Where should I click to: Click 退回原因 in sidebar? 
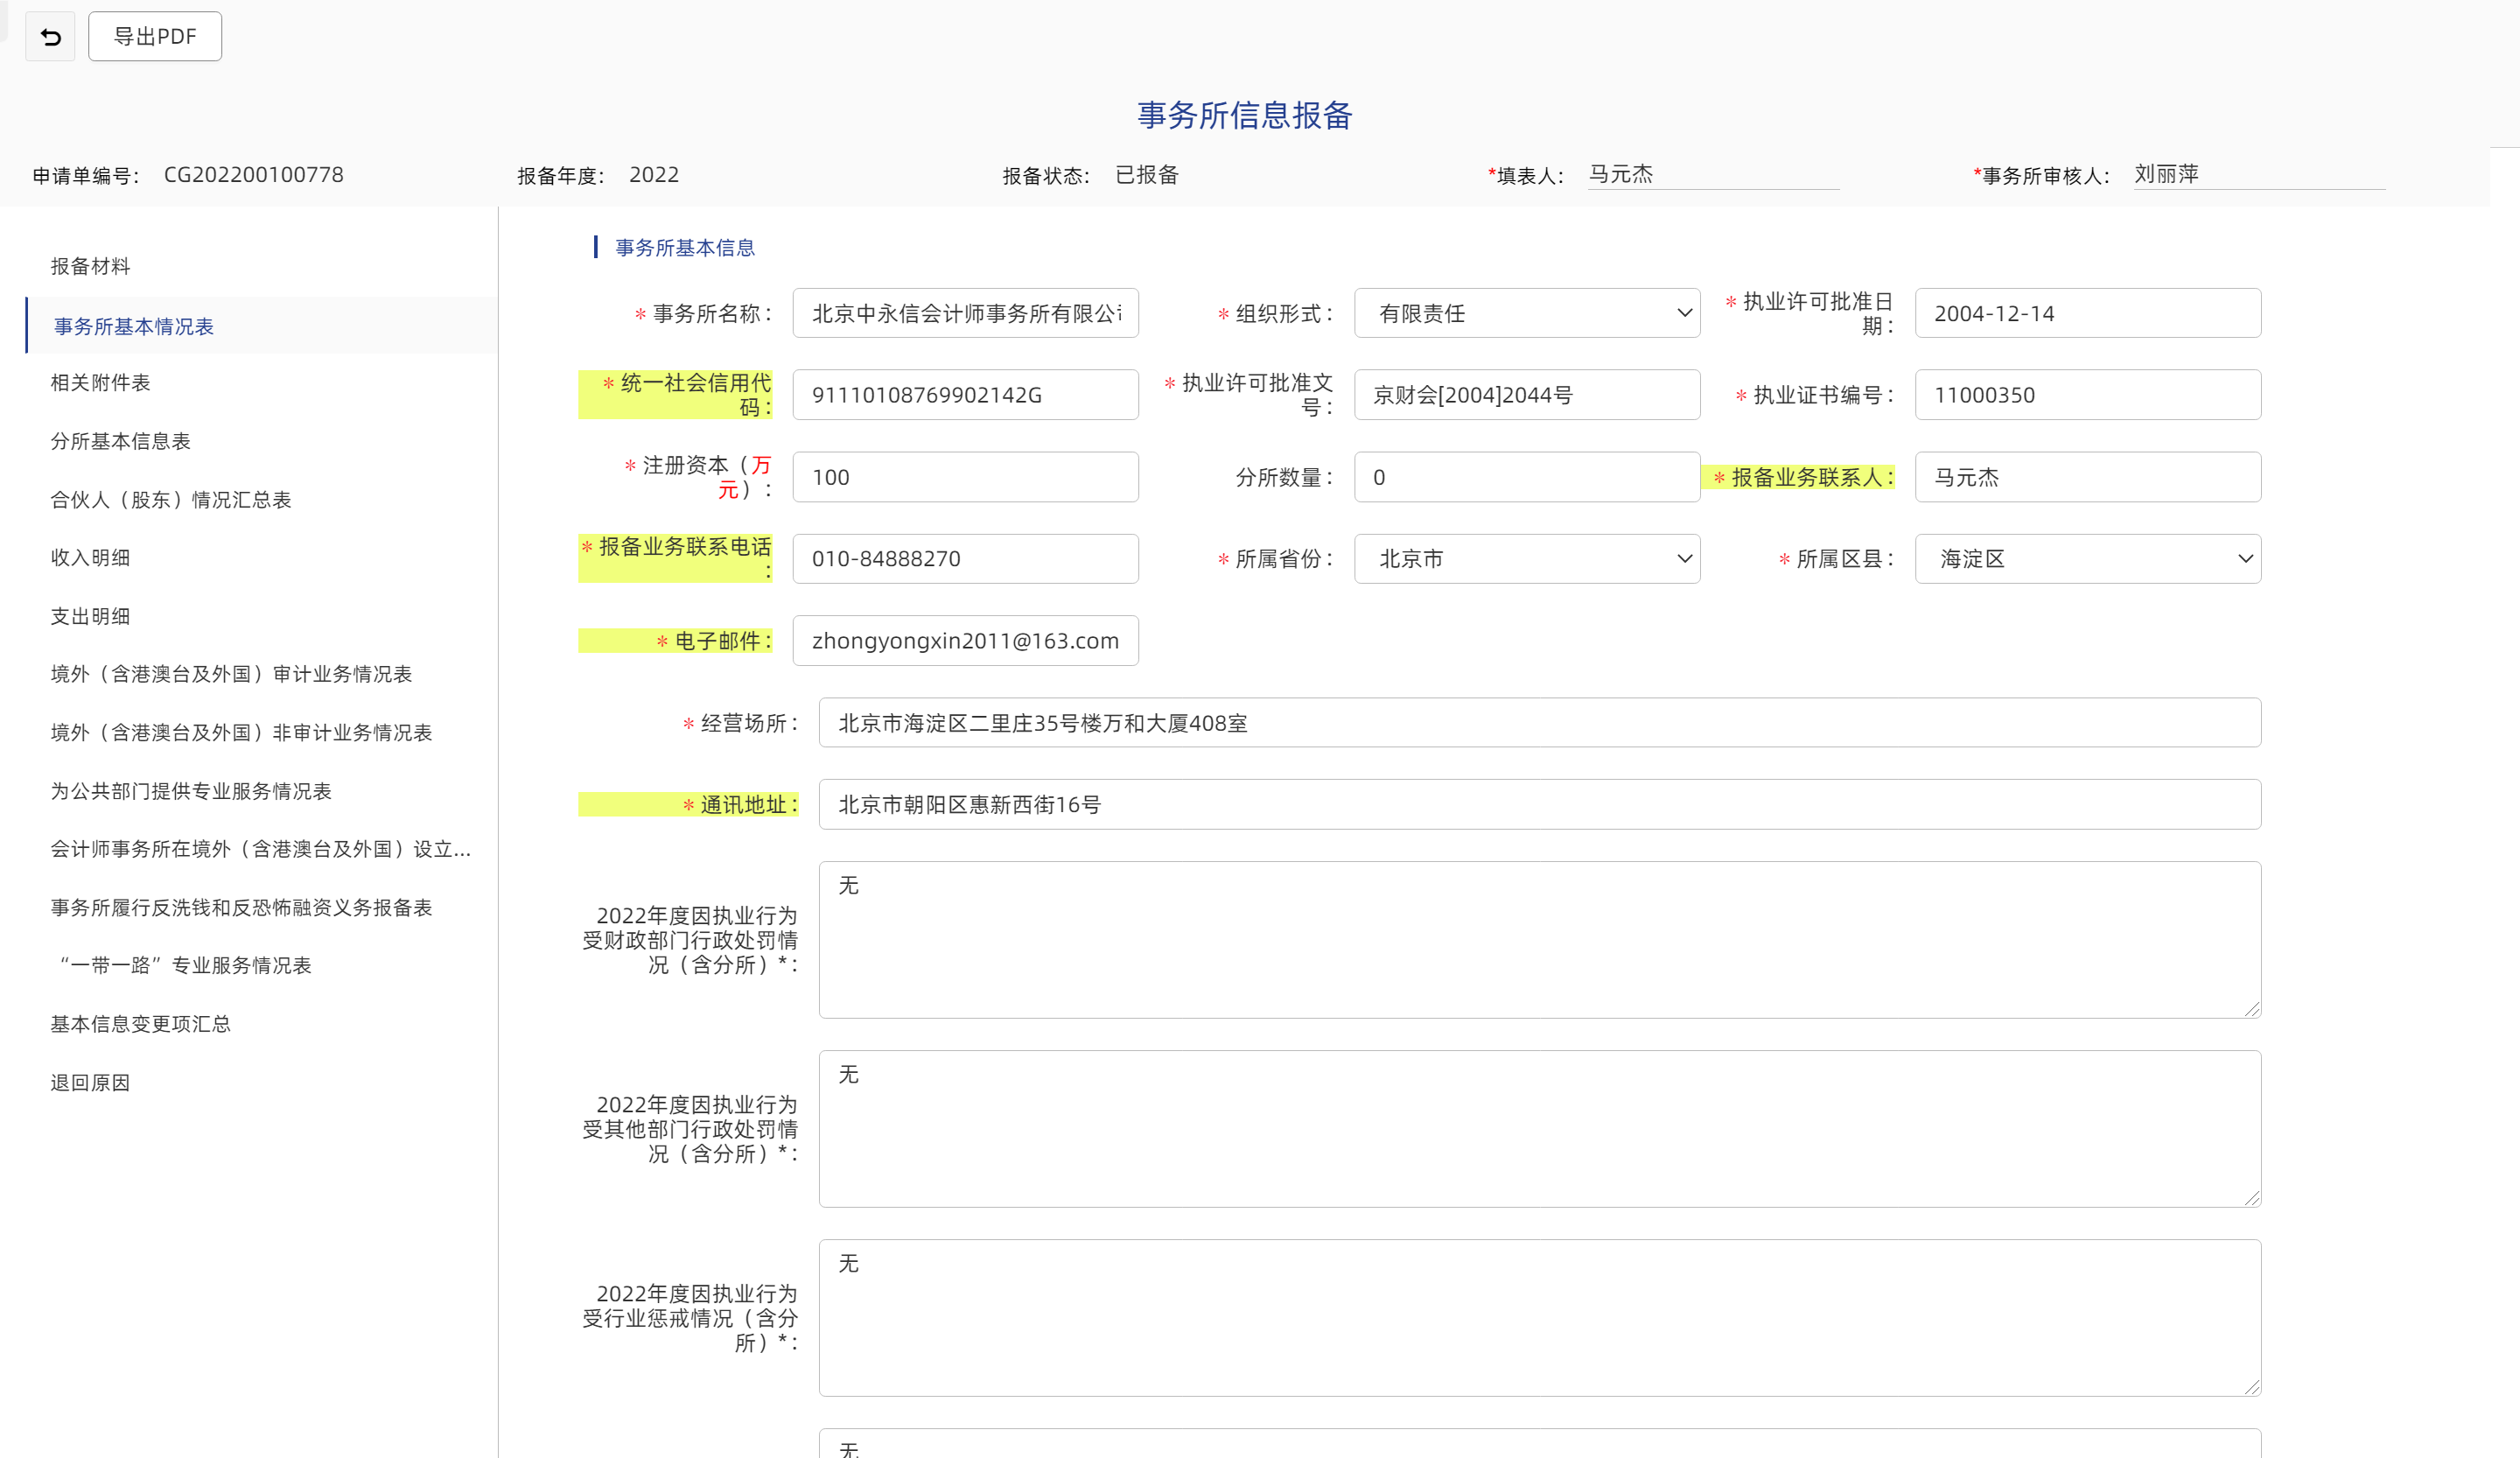click(90, 1083)
